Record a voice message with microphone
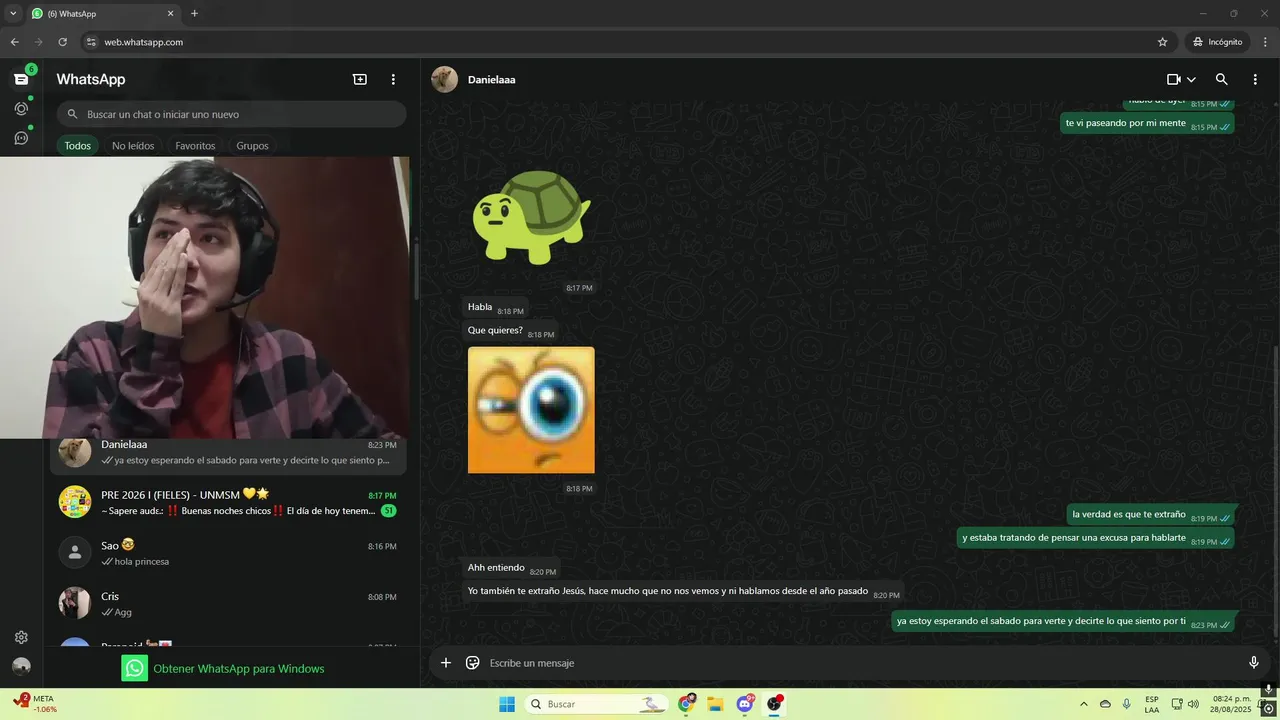This screenshot has width=1280, height=720. coord(1254,662)
